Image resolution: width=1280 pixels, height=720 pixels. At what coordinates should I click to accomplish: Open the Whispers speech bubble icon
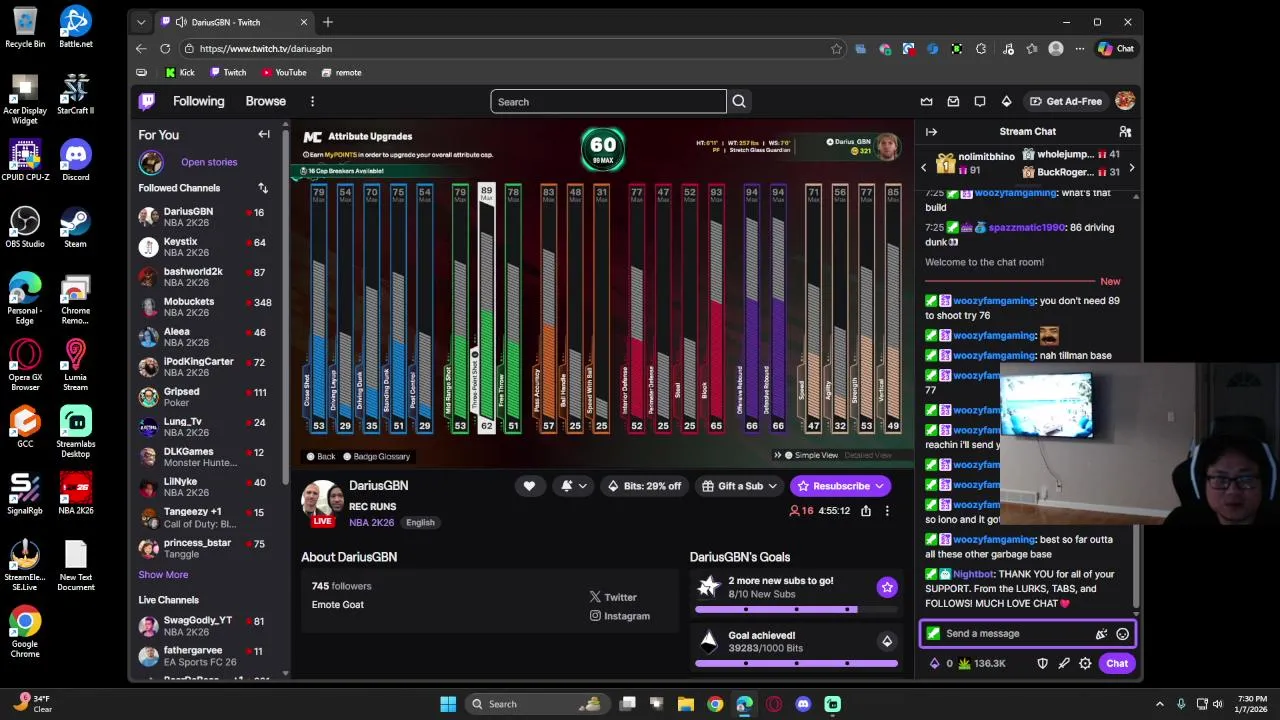[x=980, y=101]
